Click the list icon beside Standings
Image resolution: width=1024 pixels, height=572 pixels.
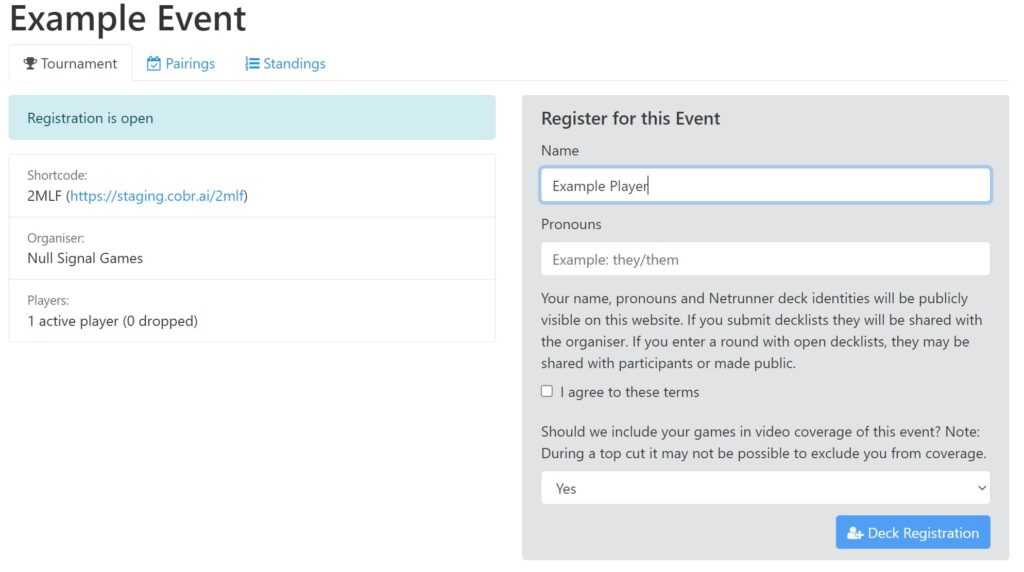coord(252,63)
